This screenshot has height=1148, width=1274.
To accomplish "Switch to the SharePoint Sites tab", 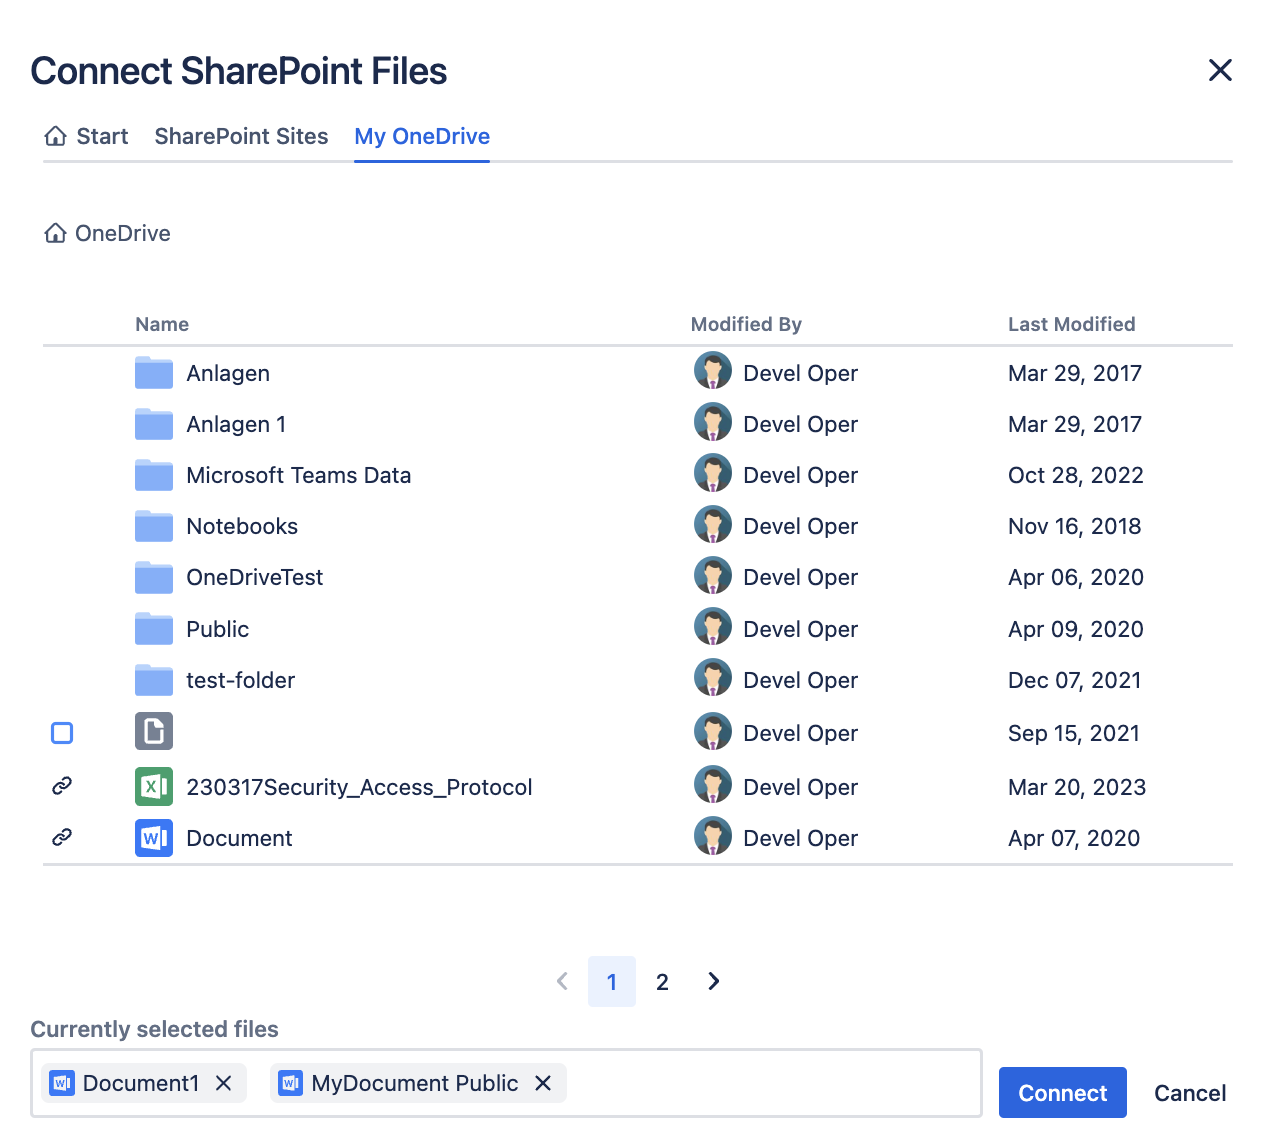I will (241, 136).
